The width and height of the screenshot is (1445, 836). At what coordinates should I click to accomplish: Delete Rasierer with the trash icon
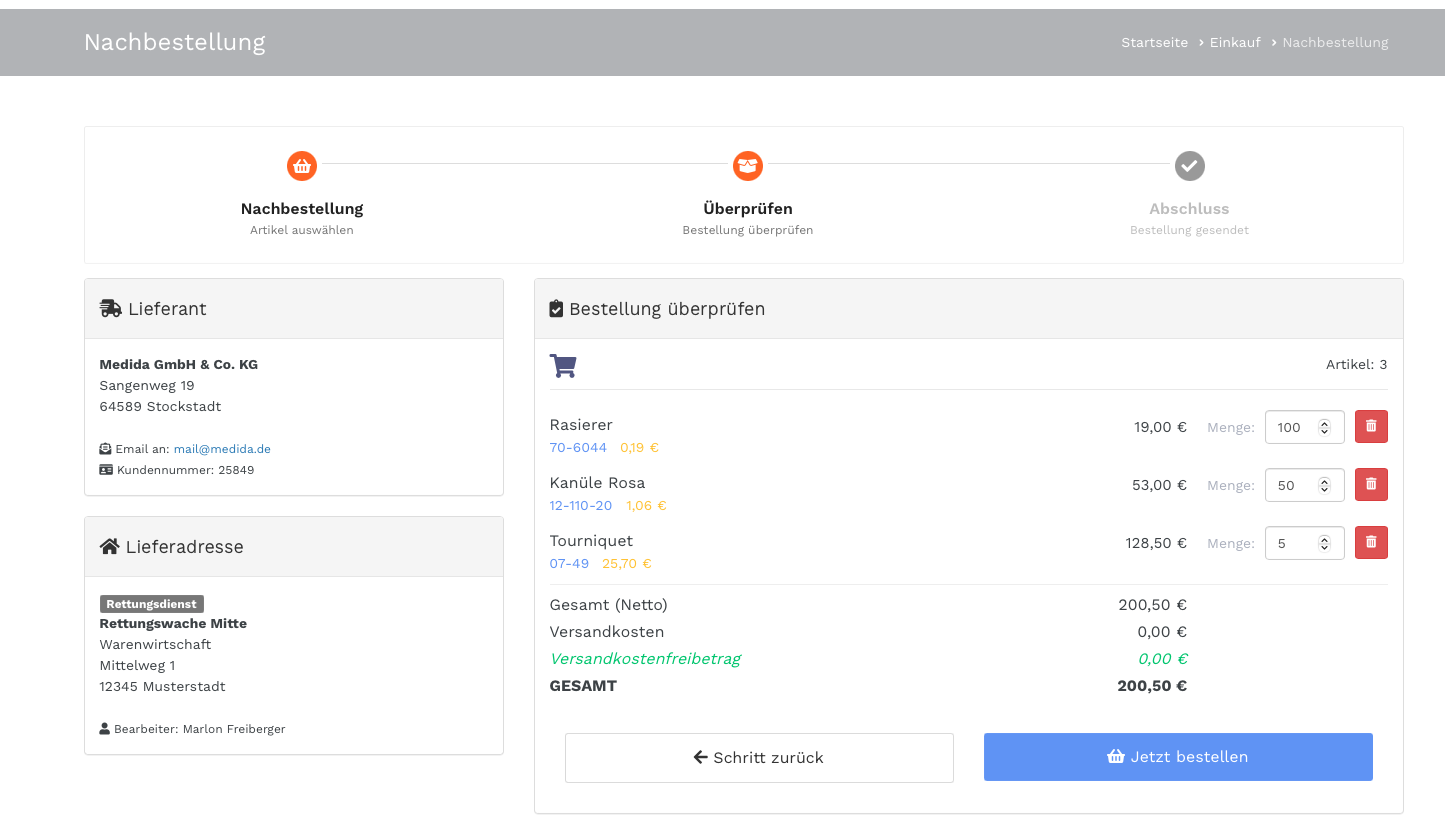pos(1371,427)
